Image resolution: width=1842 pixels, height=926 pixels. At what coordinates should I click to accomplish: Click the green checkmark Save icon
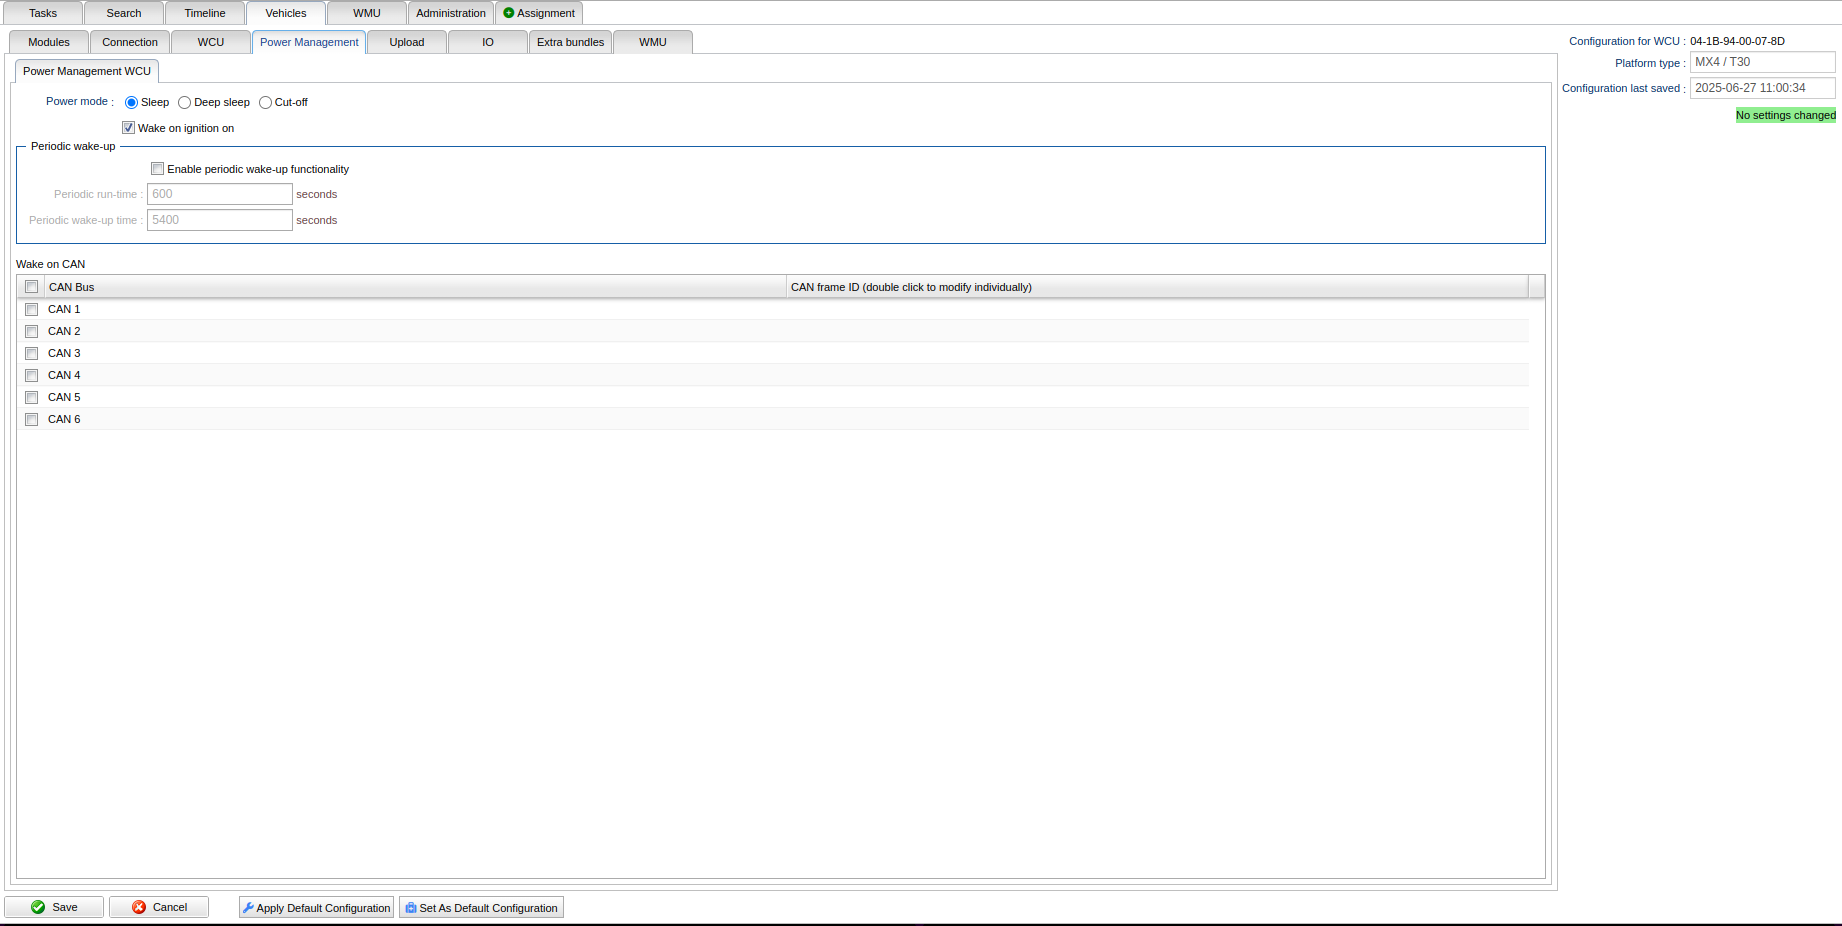point(38,907)
